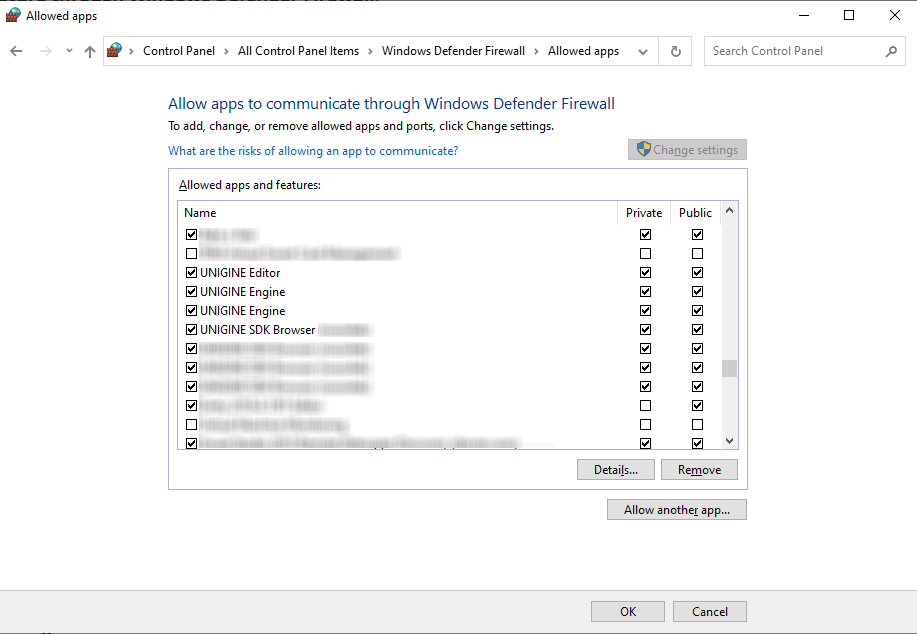The width and height of the screenshot is (917, 634).
Task: Toggle the UNIGINE Editor name checkbox
Action: 191,273
